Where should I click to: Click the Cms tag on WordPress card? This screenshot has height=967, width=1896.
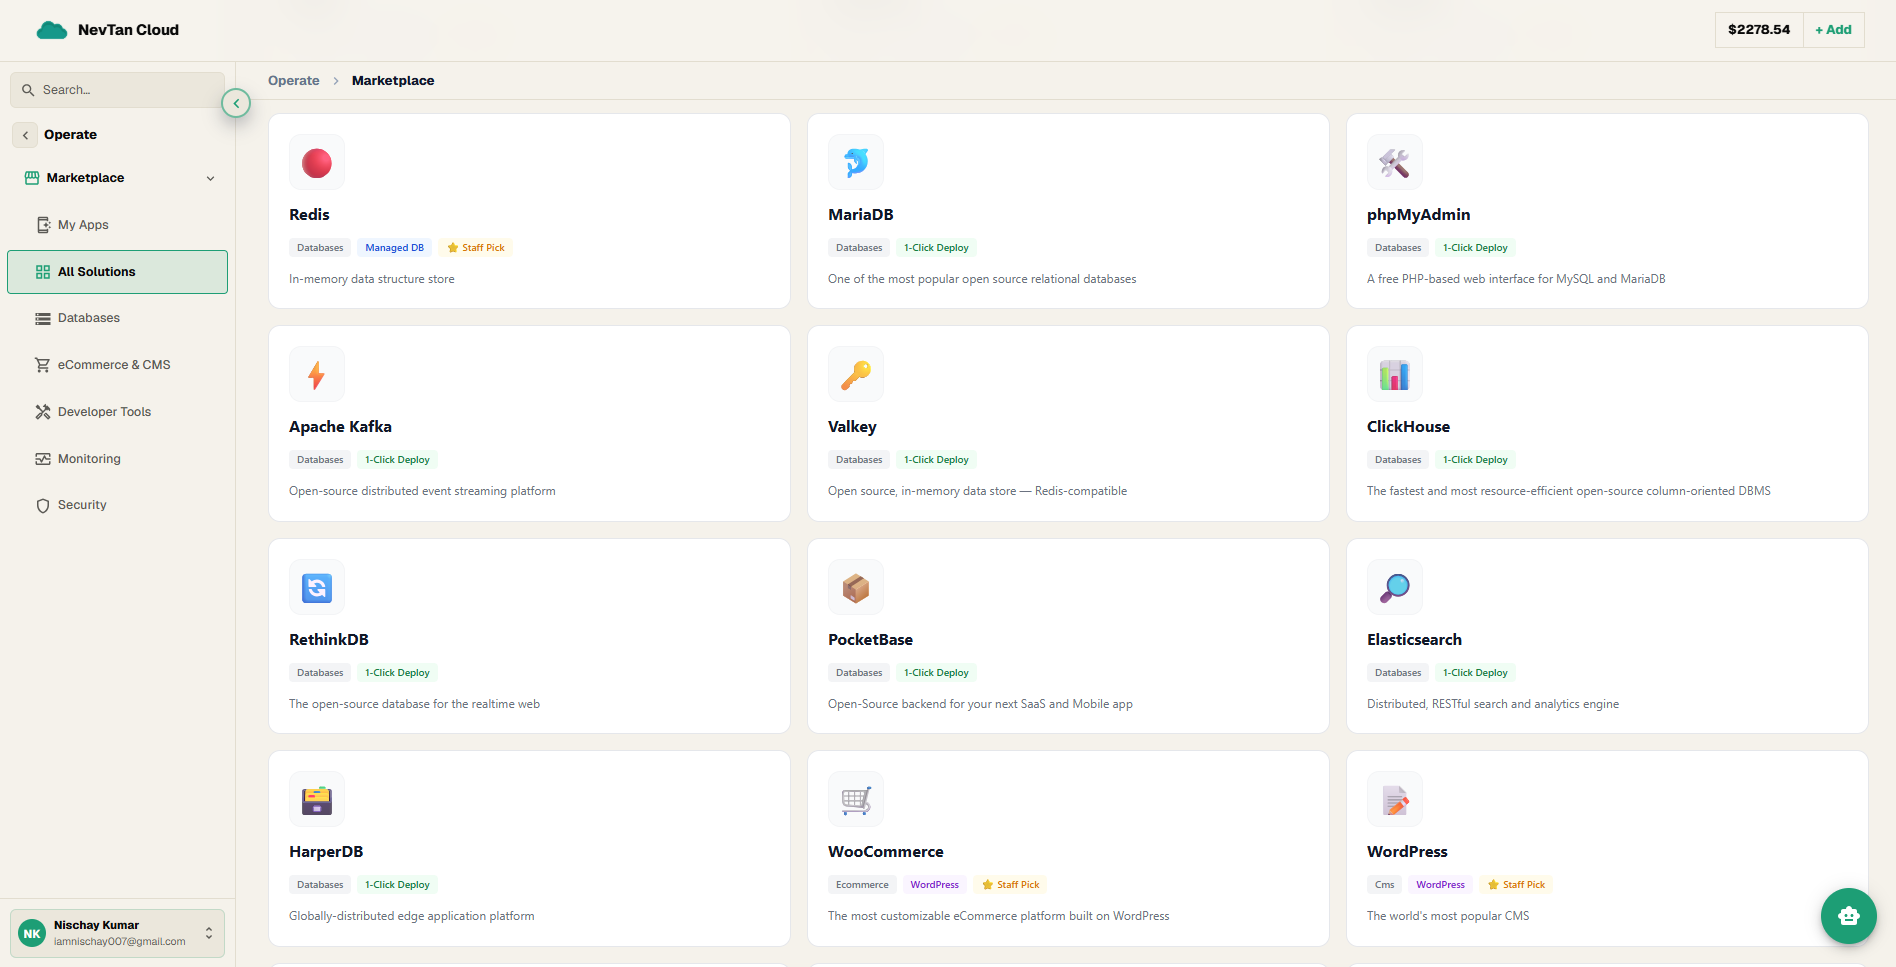1384,885
